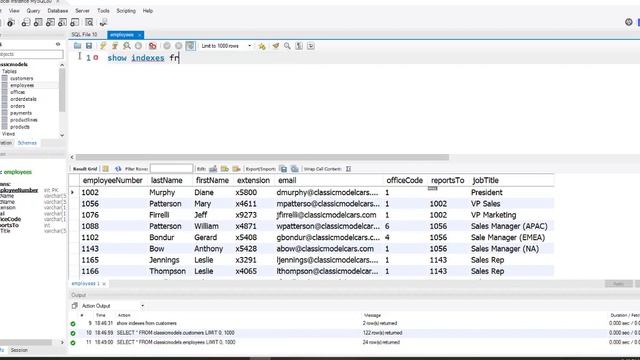Image resolution: width=640 pixels, height=360 pixels.
Task: Toggle result grid form icon
Action: (x=106, y=169)
